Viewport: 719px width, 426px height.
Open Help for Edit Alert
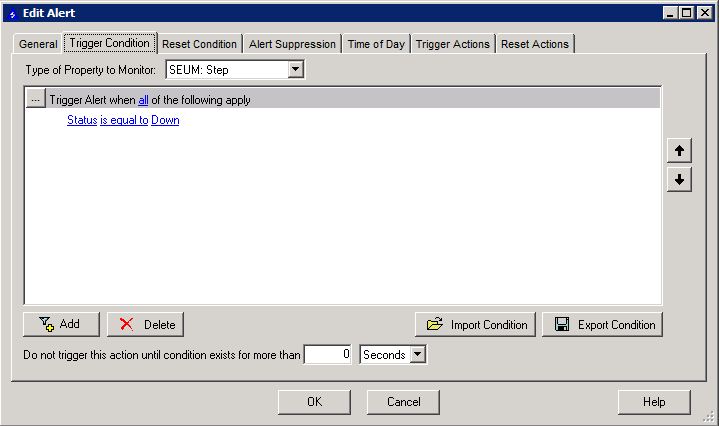[x=654, y=402]
